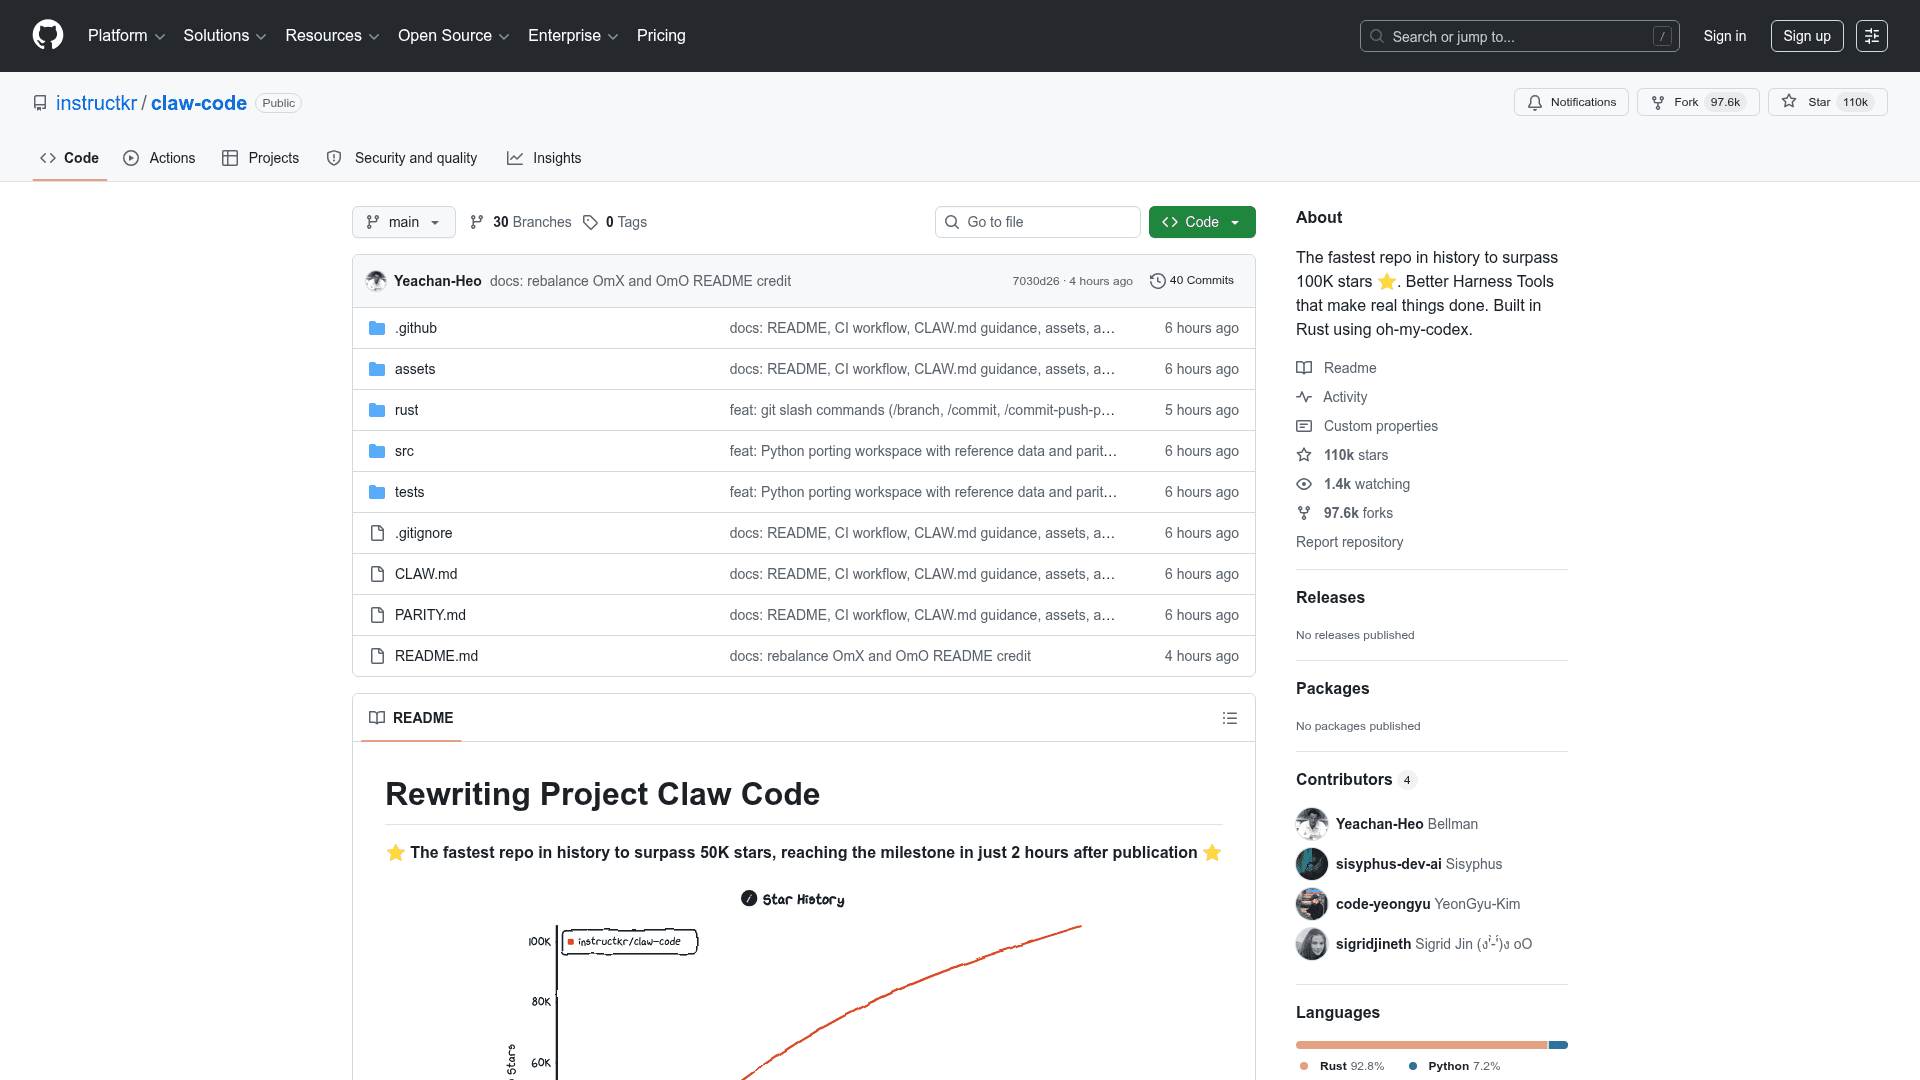
Task: Click the Rust language bar segment
Action: click(x=1420, y=1045)
